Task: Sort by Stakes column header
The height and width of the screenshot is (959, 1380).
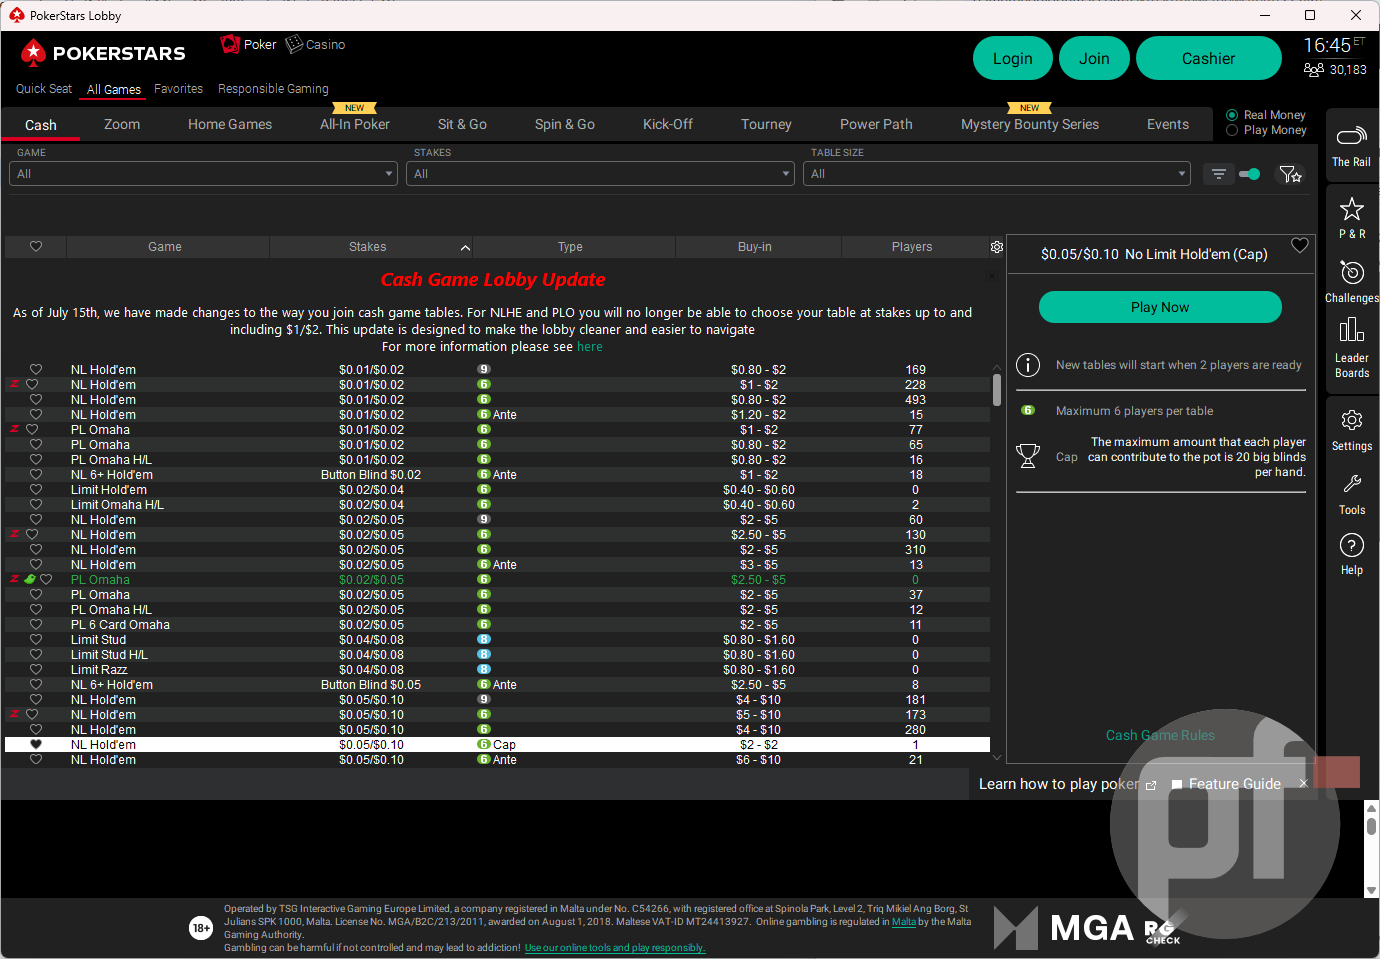Action: pyautogui.click(x=370, y=247)
